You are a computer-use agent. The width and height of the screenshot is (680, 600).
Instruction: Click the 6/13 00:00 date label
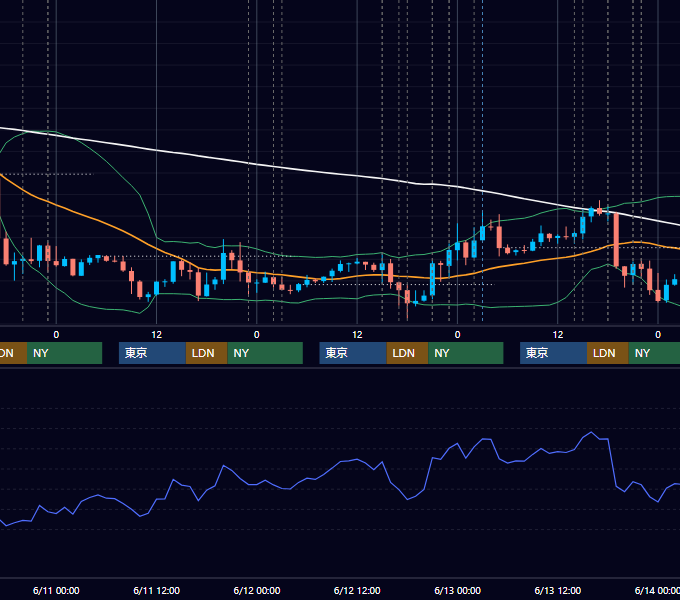coord(458,590)
